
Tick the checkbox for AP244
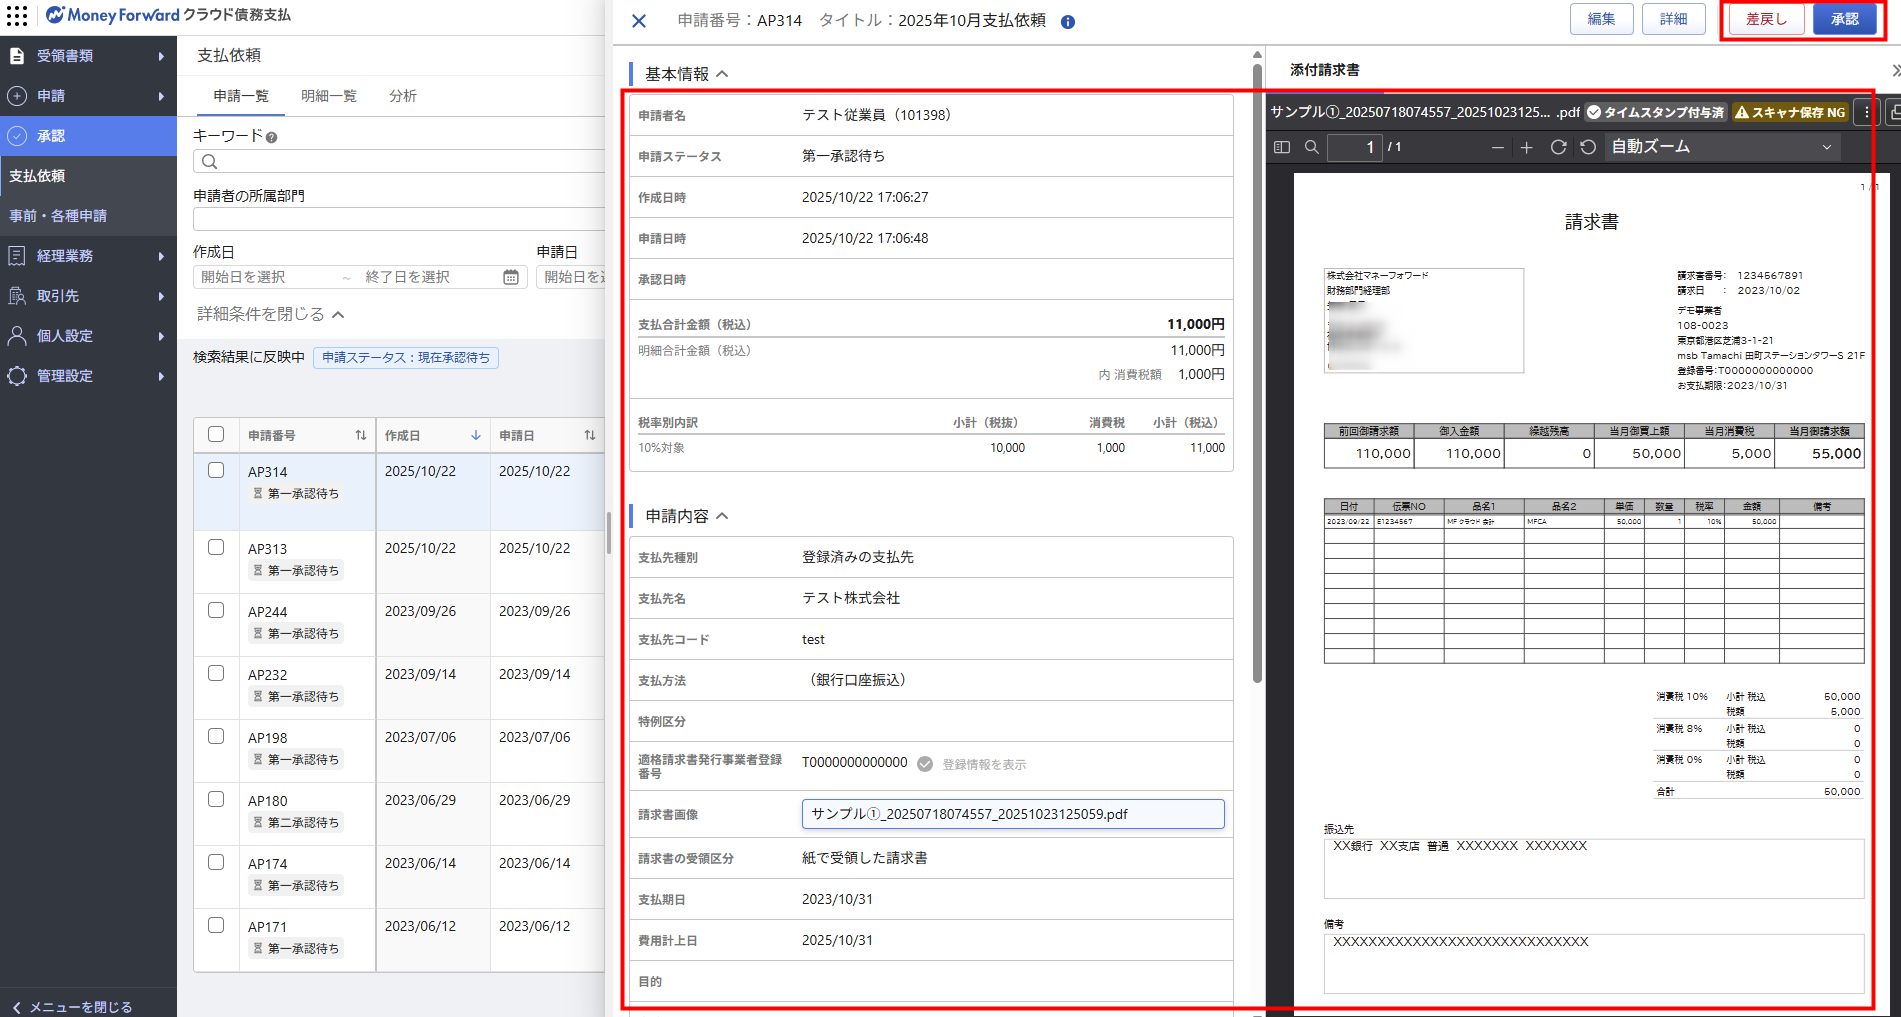pyautogui.click(x=216, y=610)
